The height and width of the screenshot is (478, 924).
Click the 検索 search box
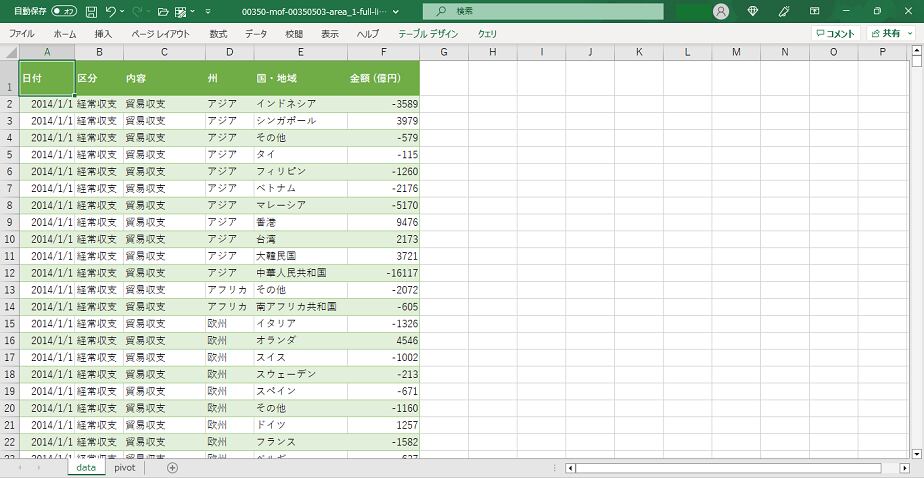542,11
